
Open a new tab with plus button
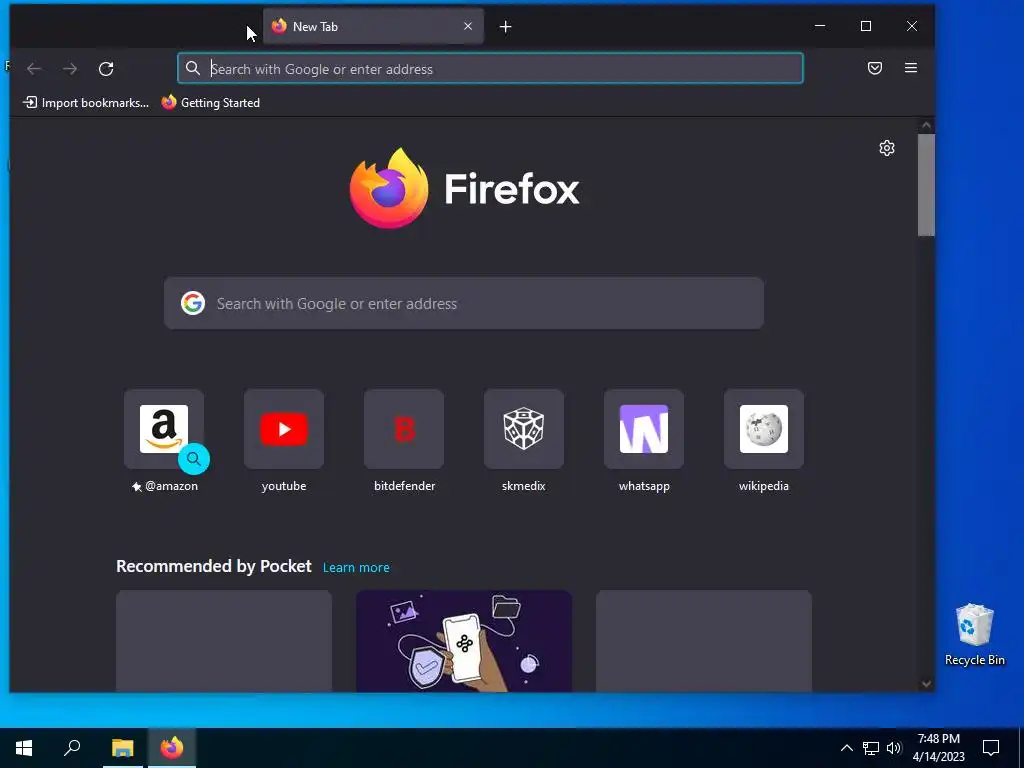tap(505, 27)
